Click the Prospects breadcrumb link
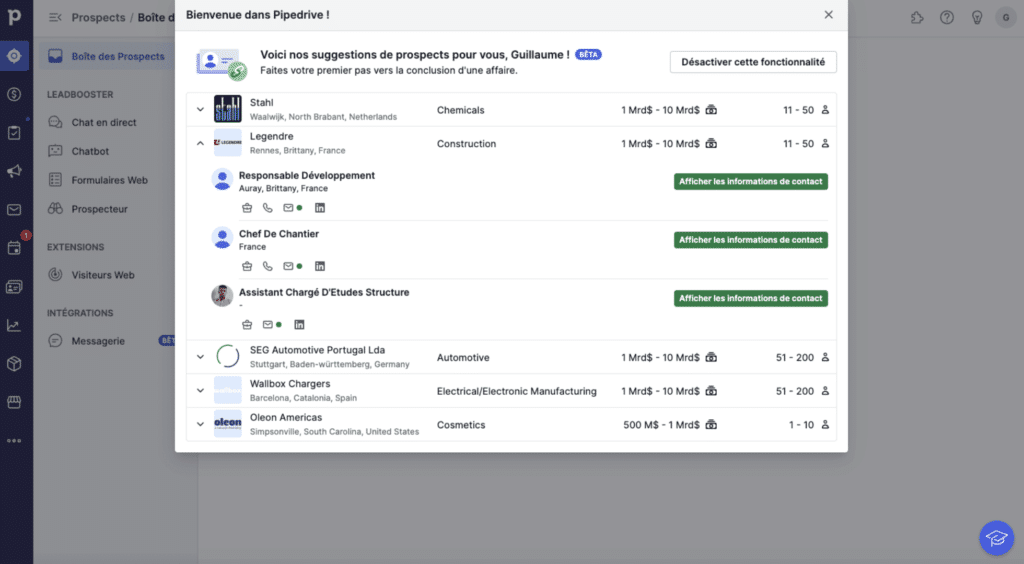 (x=98, y=18)
